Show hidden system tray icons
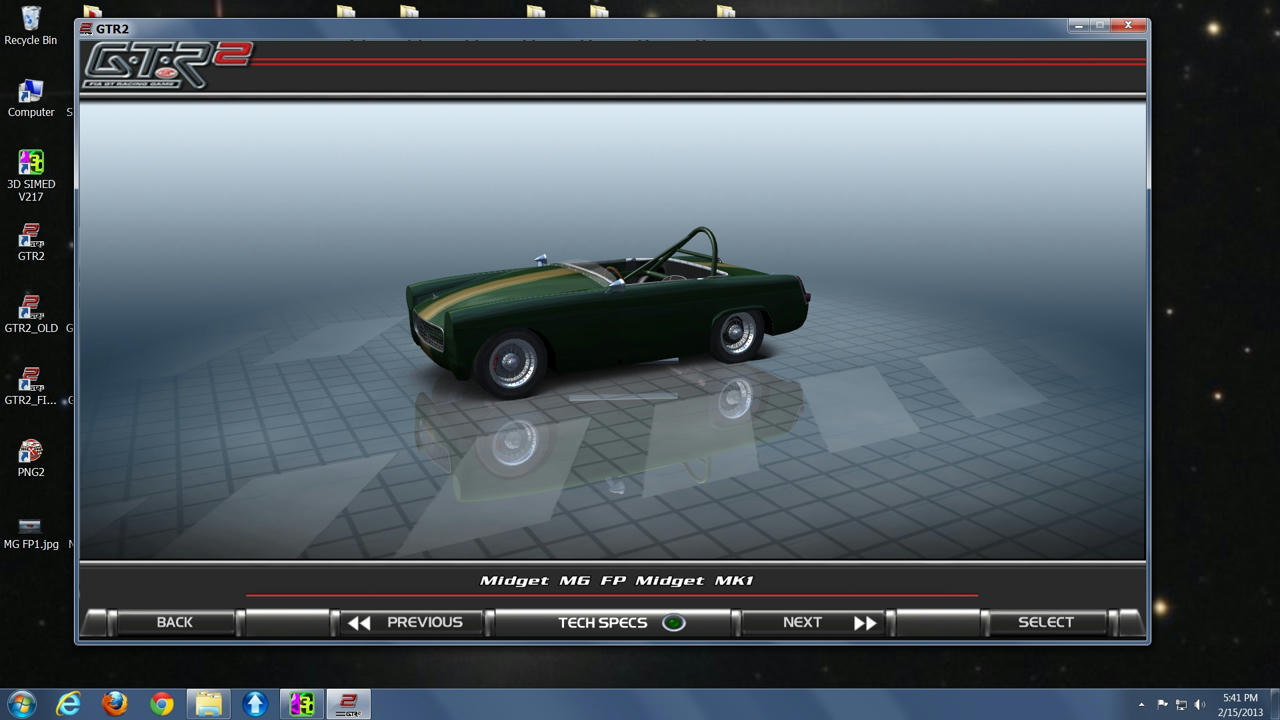This screenshot has width=1280, height=720. pos(1141,705)
